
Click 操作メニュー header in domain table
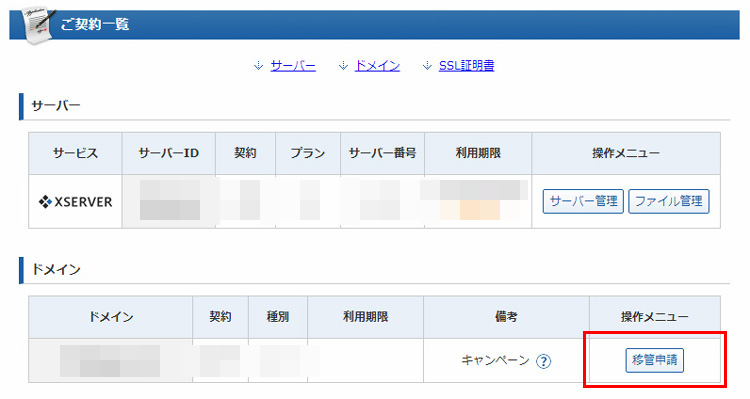point(654,317)
